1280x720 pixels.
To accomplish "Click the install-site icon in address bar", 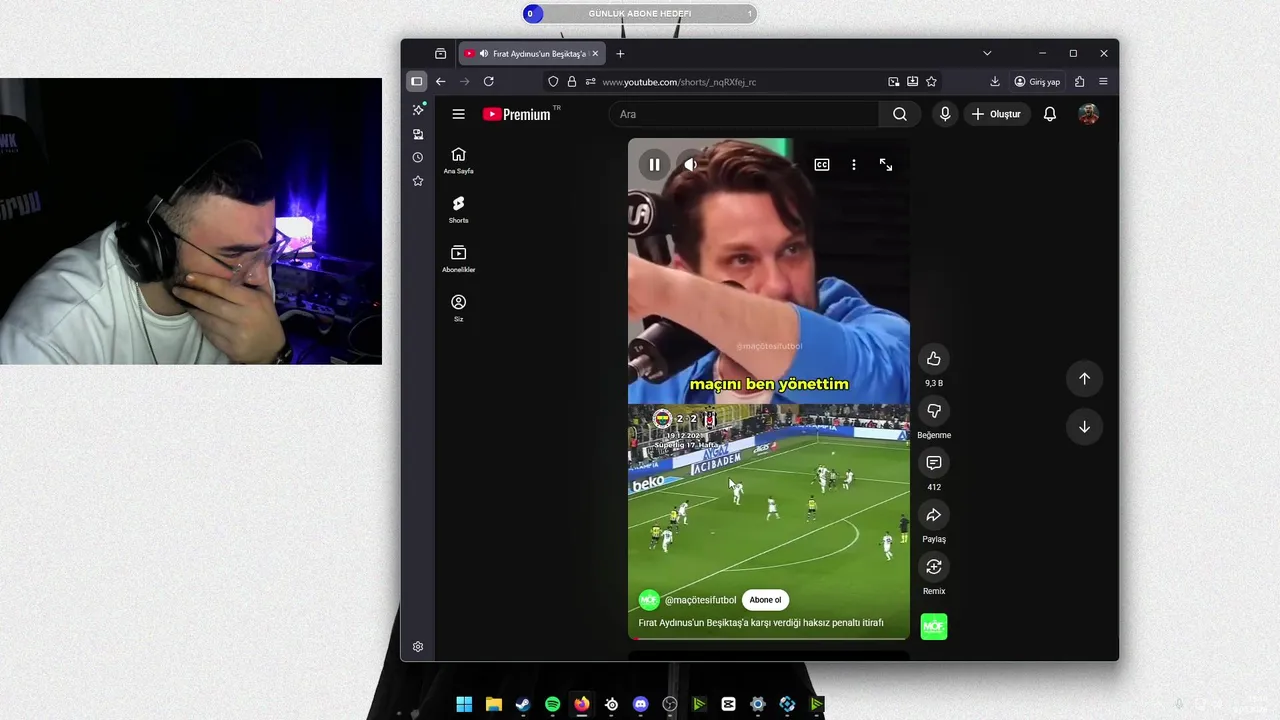I will click(x=912, y=82).
